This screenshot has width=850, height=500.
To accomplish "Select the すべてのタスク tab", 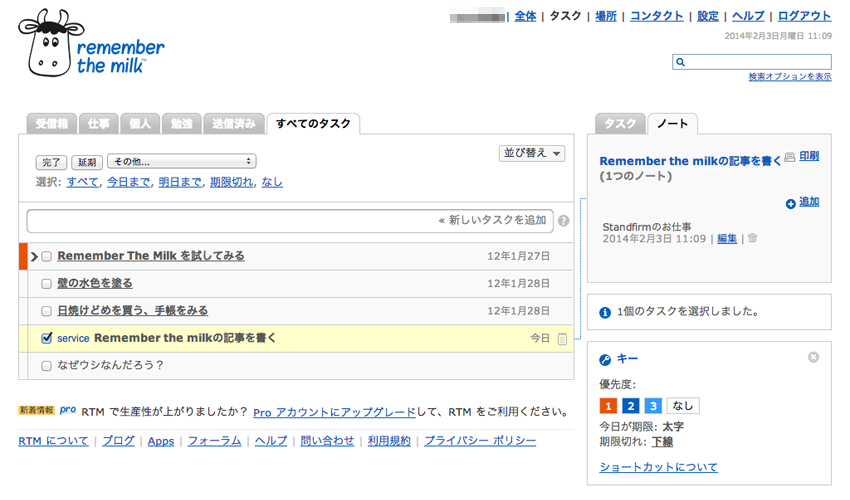I will (313, 124).
